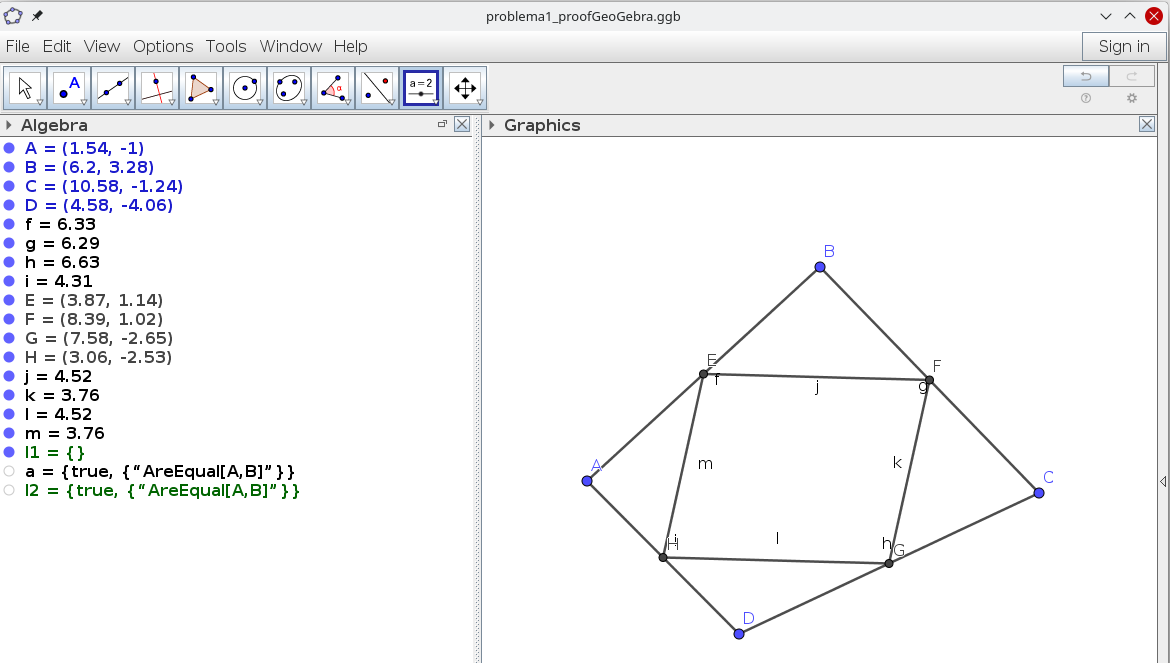Image resolution: width=1170 pixels, height=663 pixels.
Task: Click the GeoGebra app icon in title bar
Action: click(13, 16)
